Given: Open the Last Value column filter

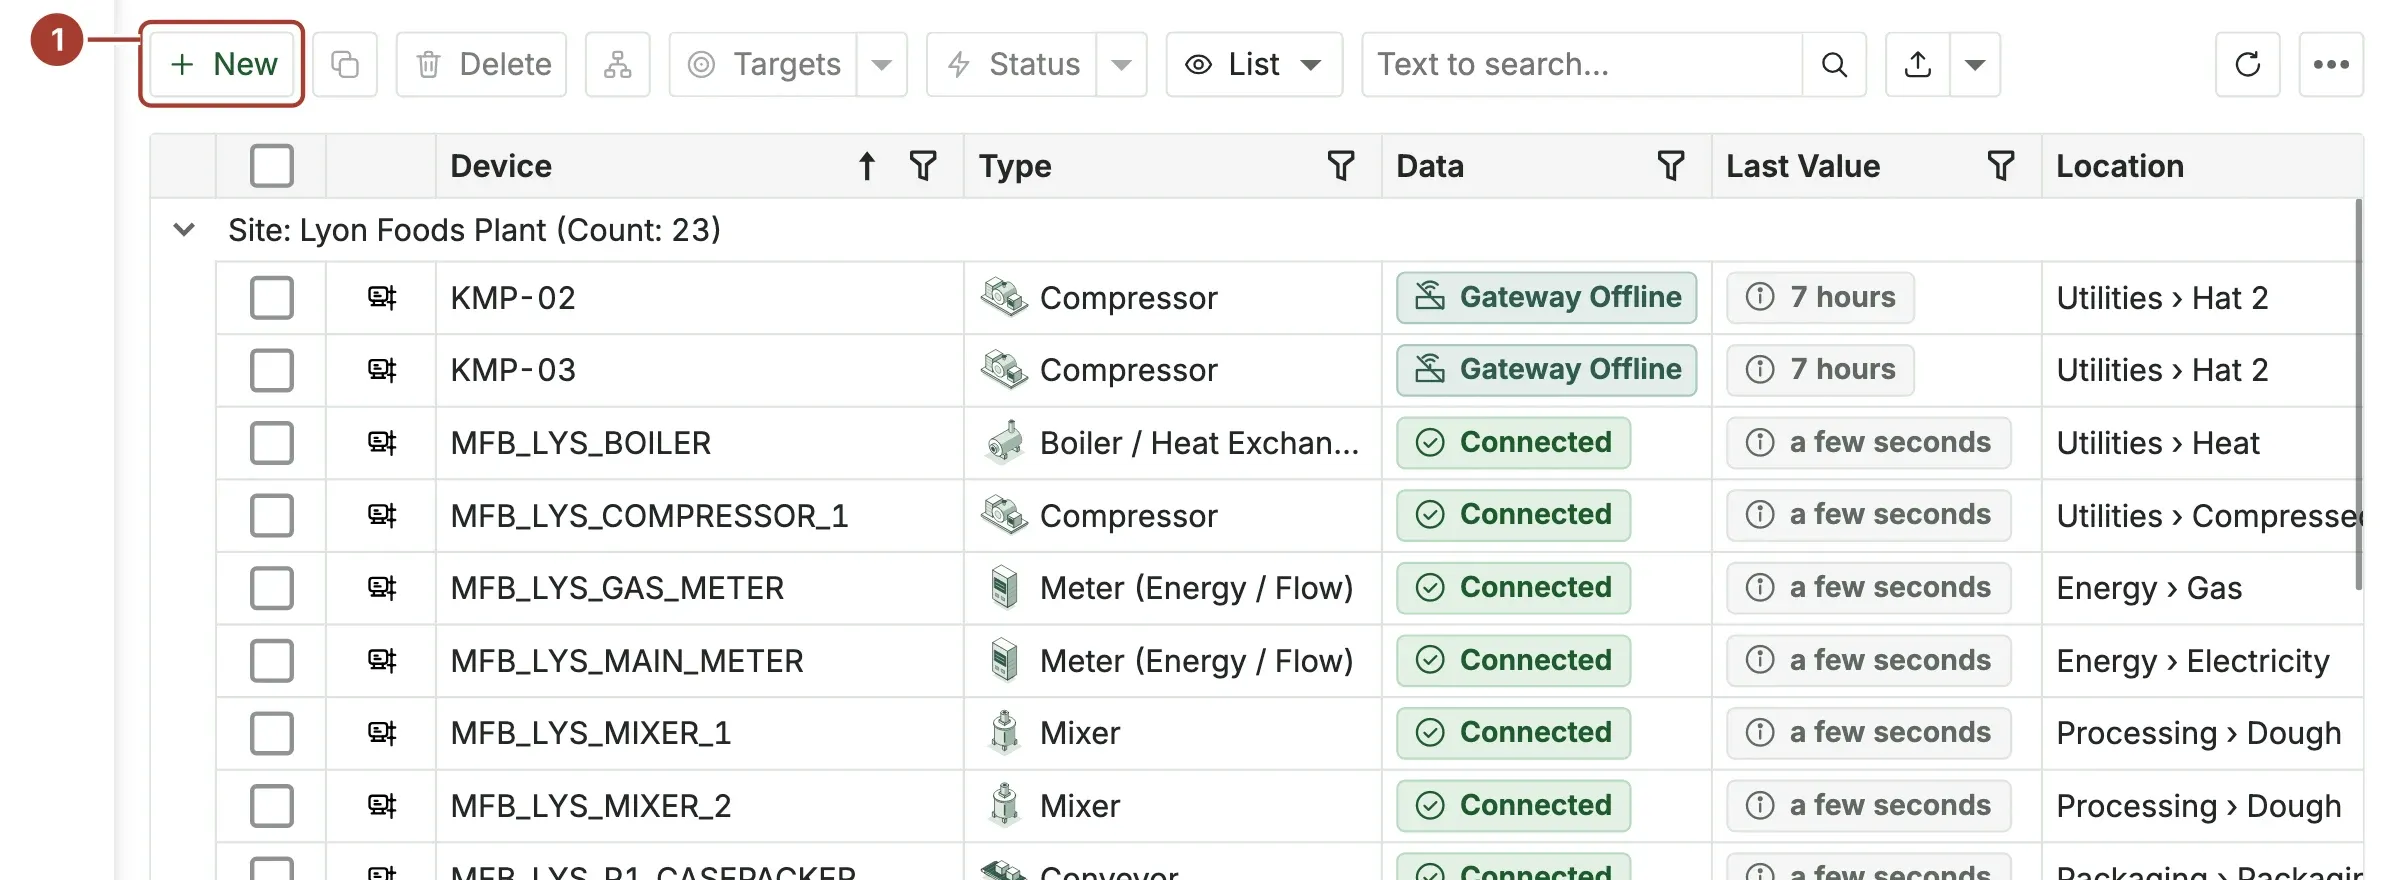Looking at the screenshot, I should 2001,166.
